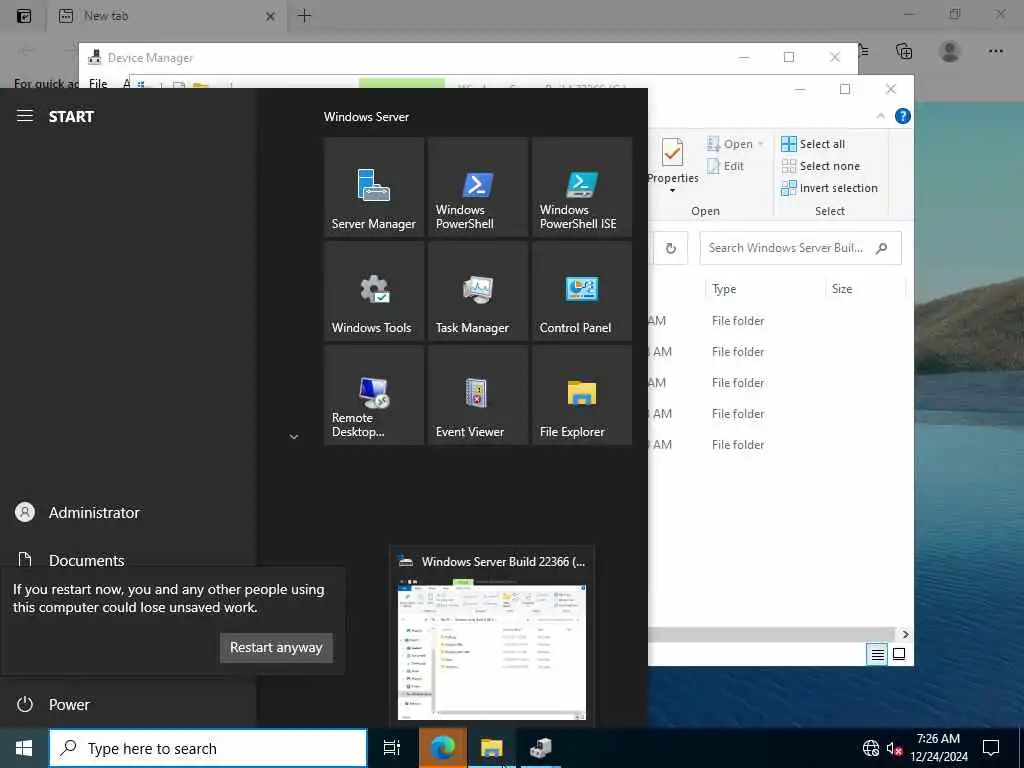
Task: Switch to large icons view toggle
Action: tap(899, 654)
